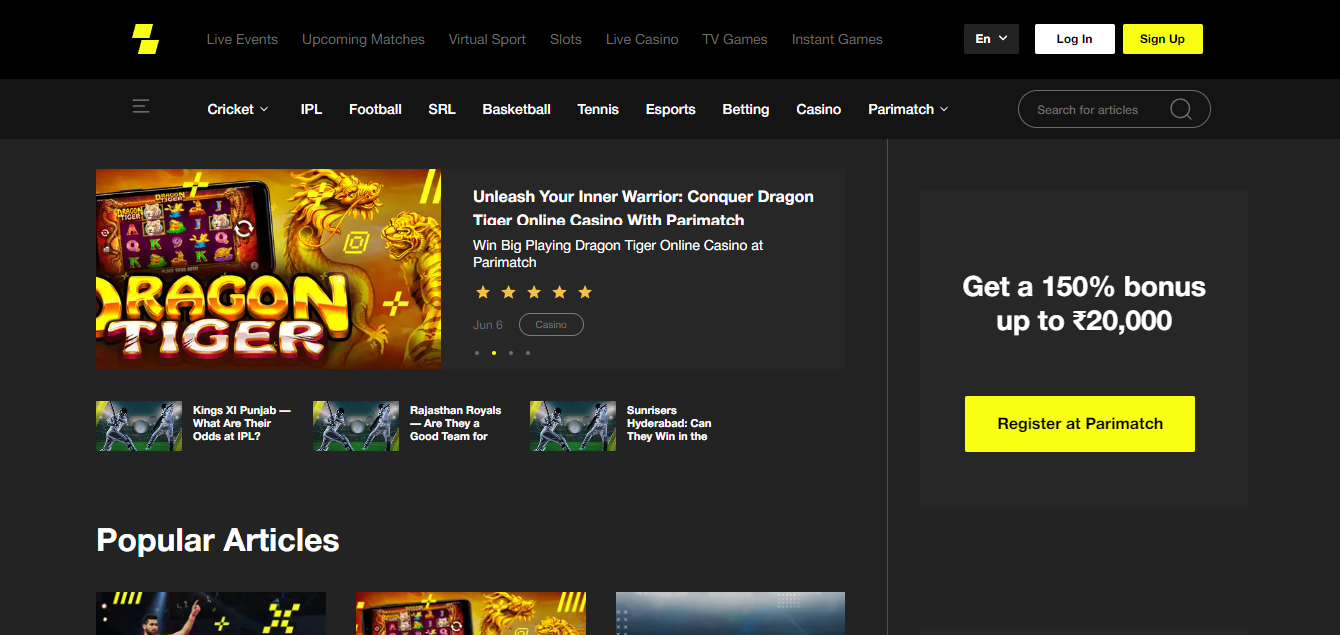Viewport: 1340px width, 635px height.
Task: Select SRL category
Action: (x=442, y=109)
